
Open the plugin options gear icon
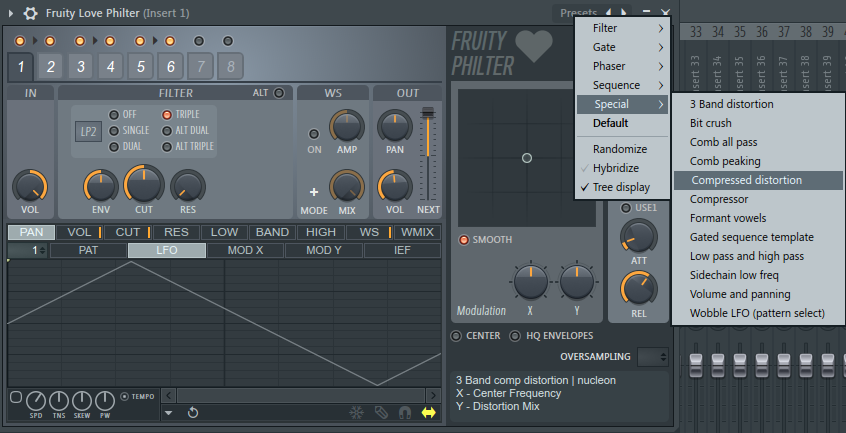pyautogui.click(x=30, y=13)
